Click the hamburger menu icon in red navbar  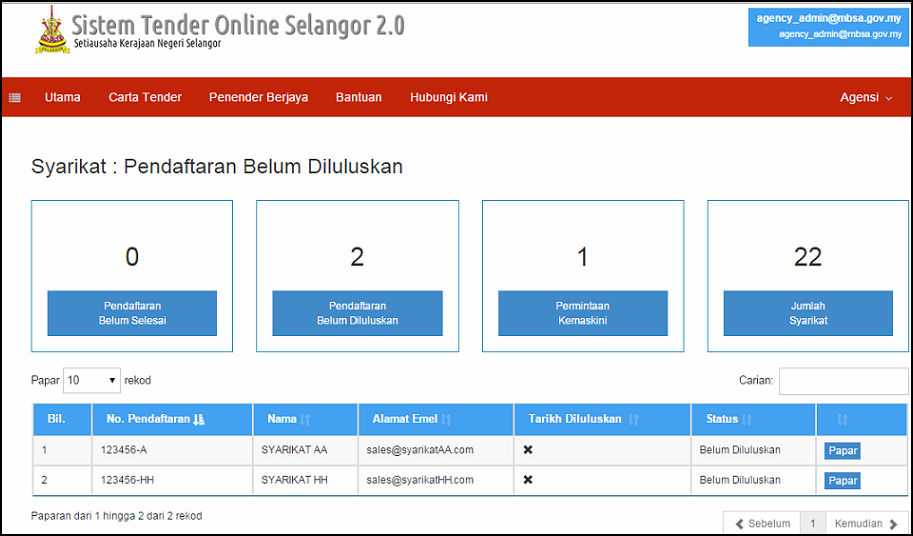coord(15,98)
